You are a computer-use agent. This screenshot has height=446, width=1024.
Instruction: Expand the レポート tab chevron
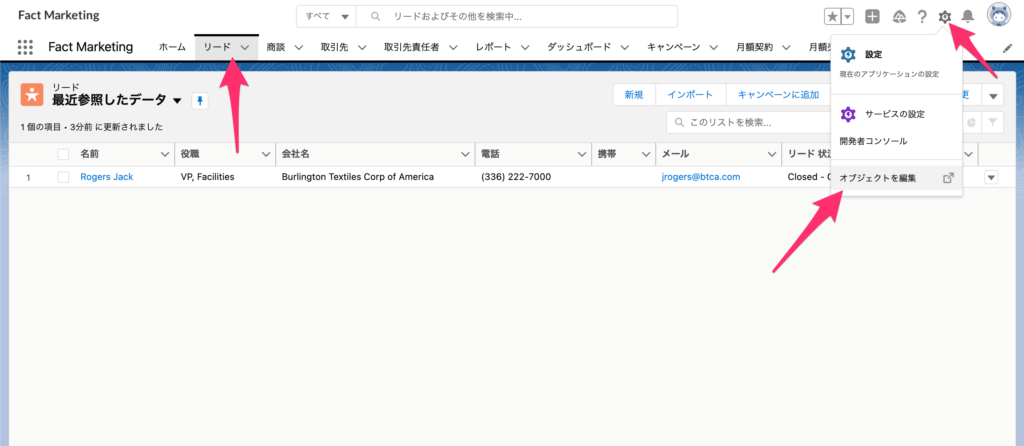[x=524, y=48]
